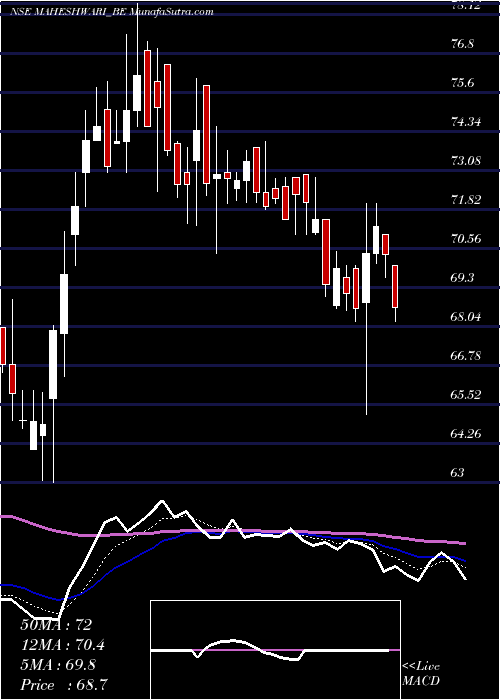Click the 73.08 price axis label

[466, 160]
